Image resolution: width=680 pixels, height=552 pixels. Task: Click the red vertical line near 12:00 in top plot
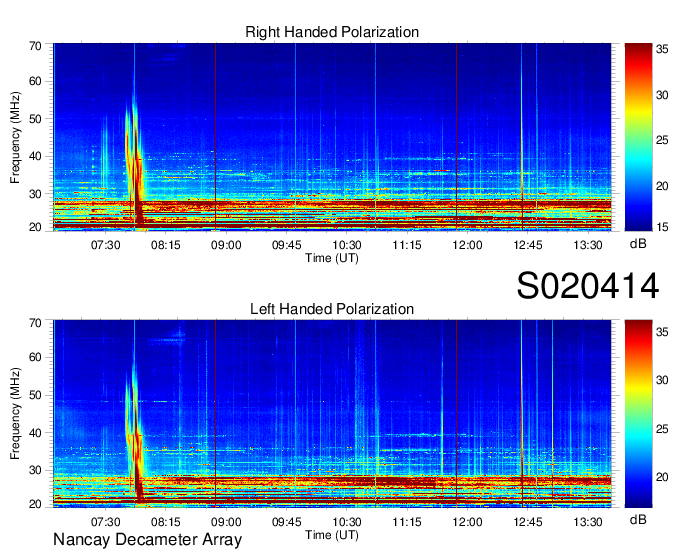pos(456,137)
